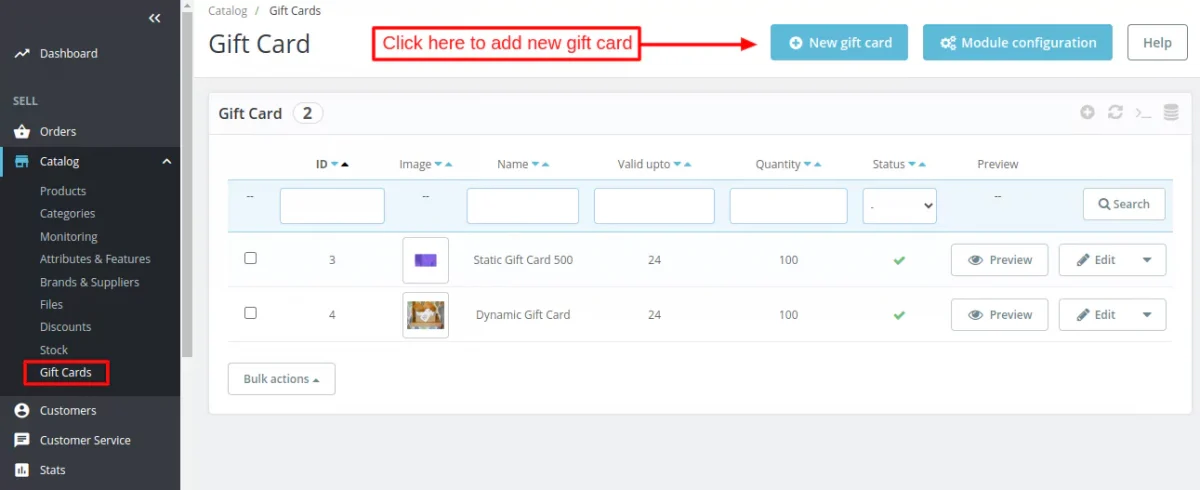Open the Bulk actions dropdown

click(x=281, y=379)
